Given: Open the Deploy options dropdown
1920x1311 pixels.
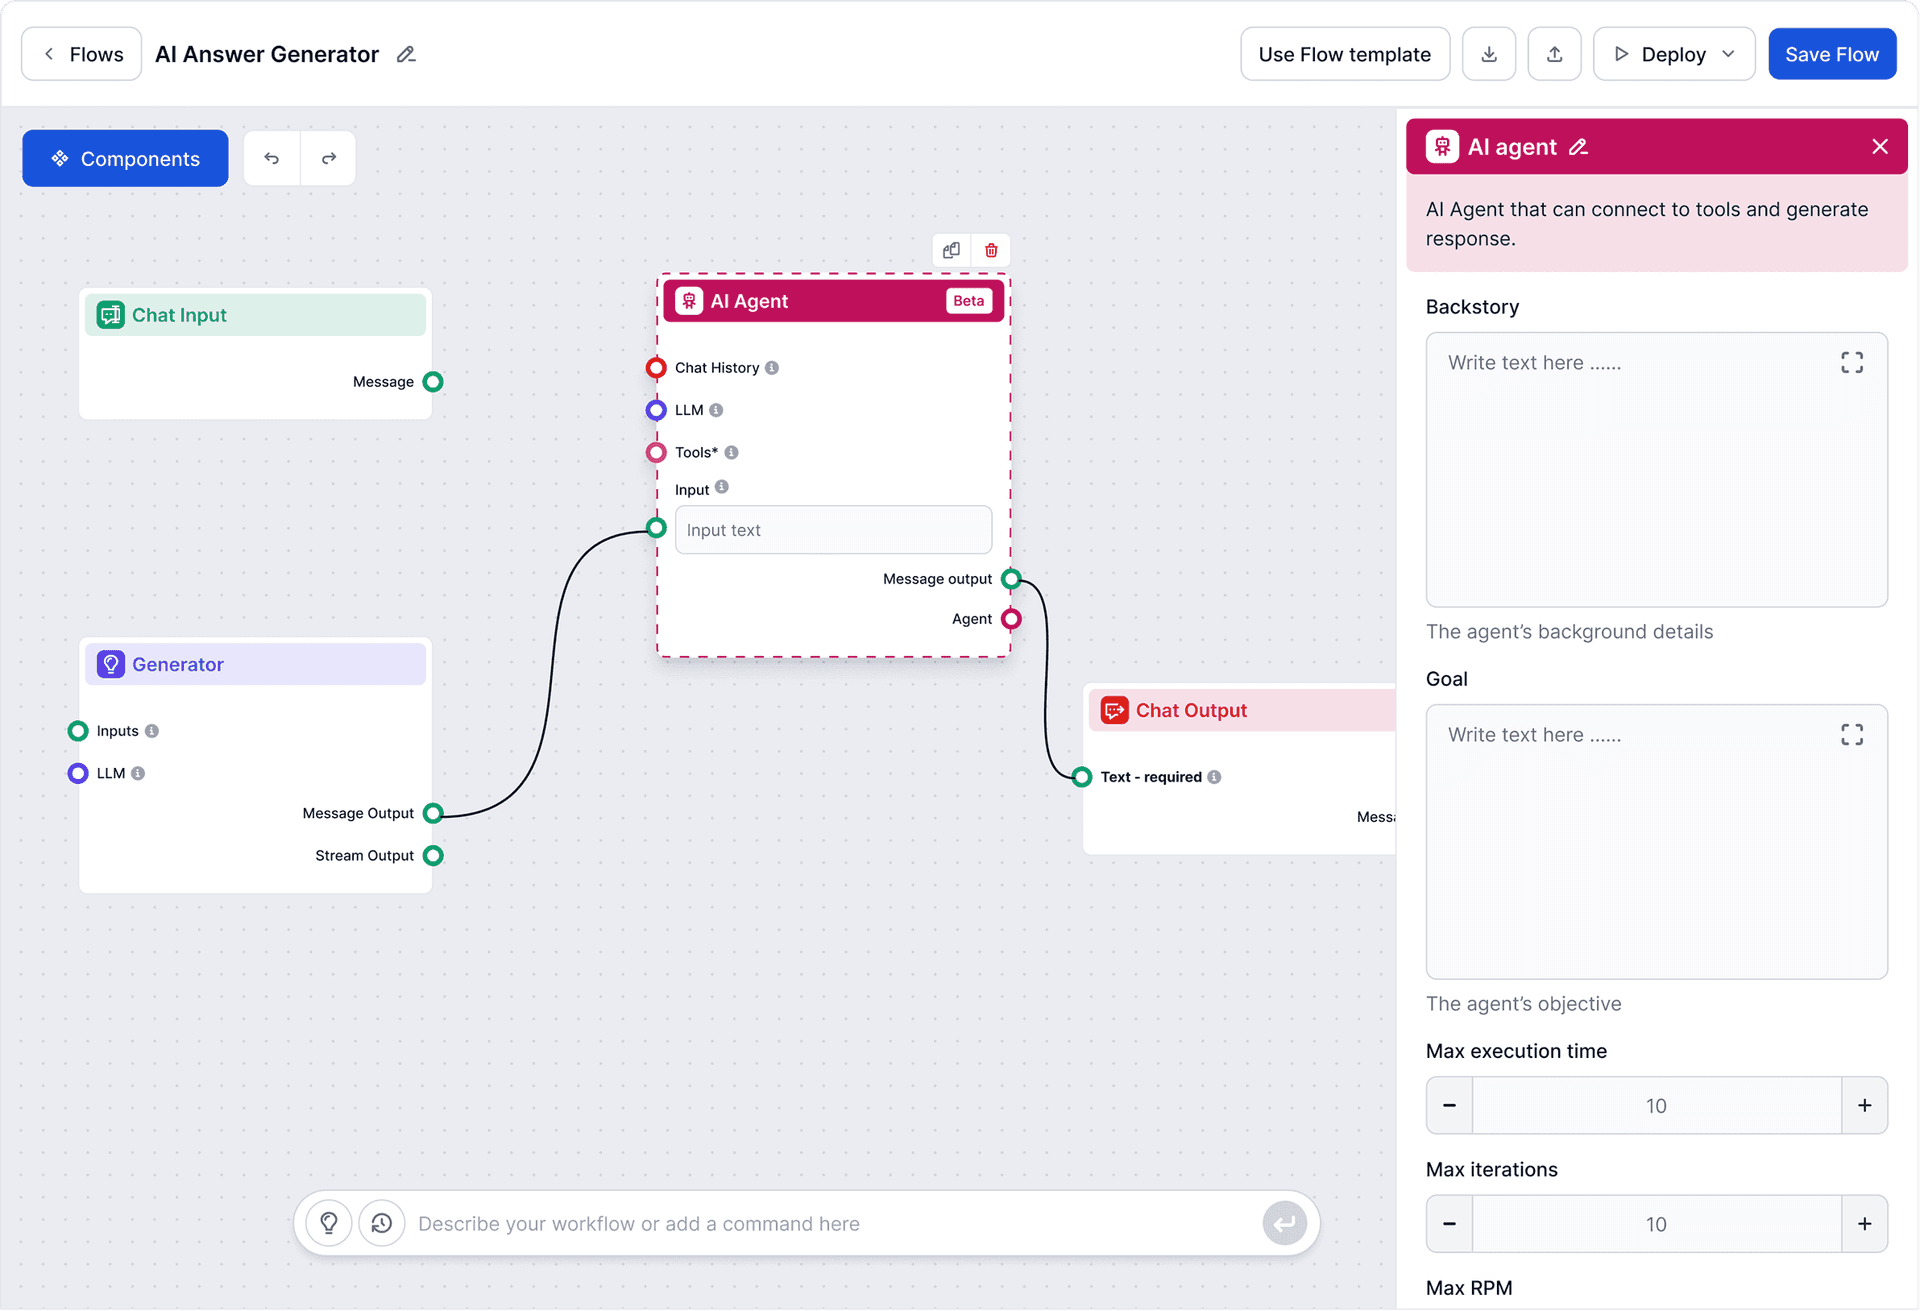Looking at the screenshot, I should (x=1731, y=53).
